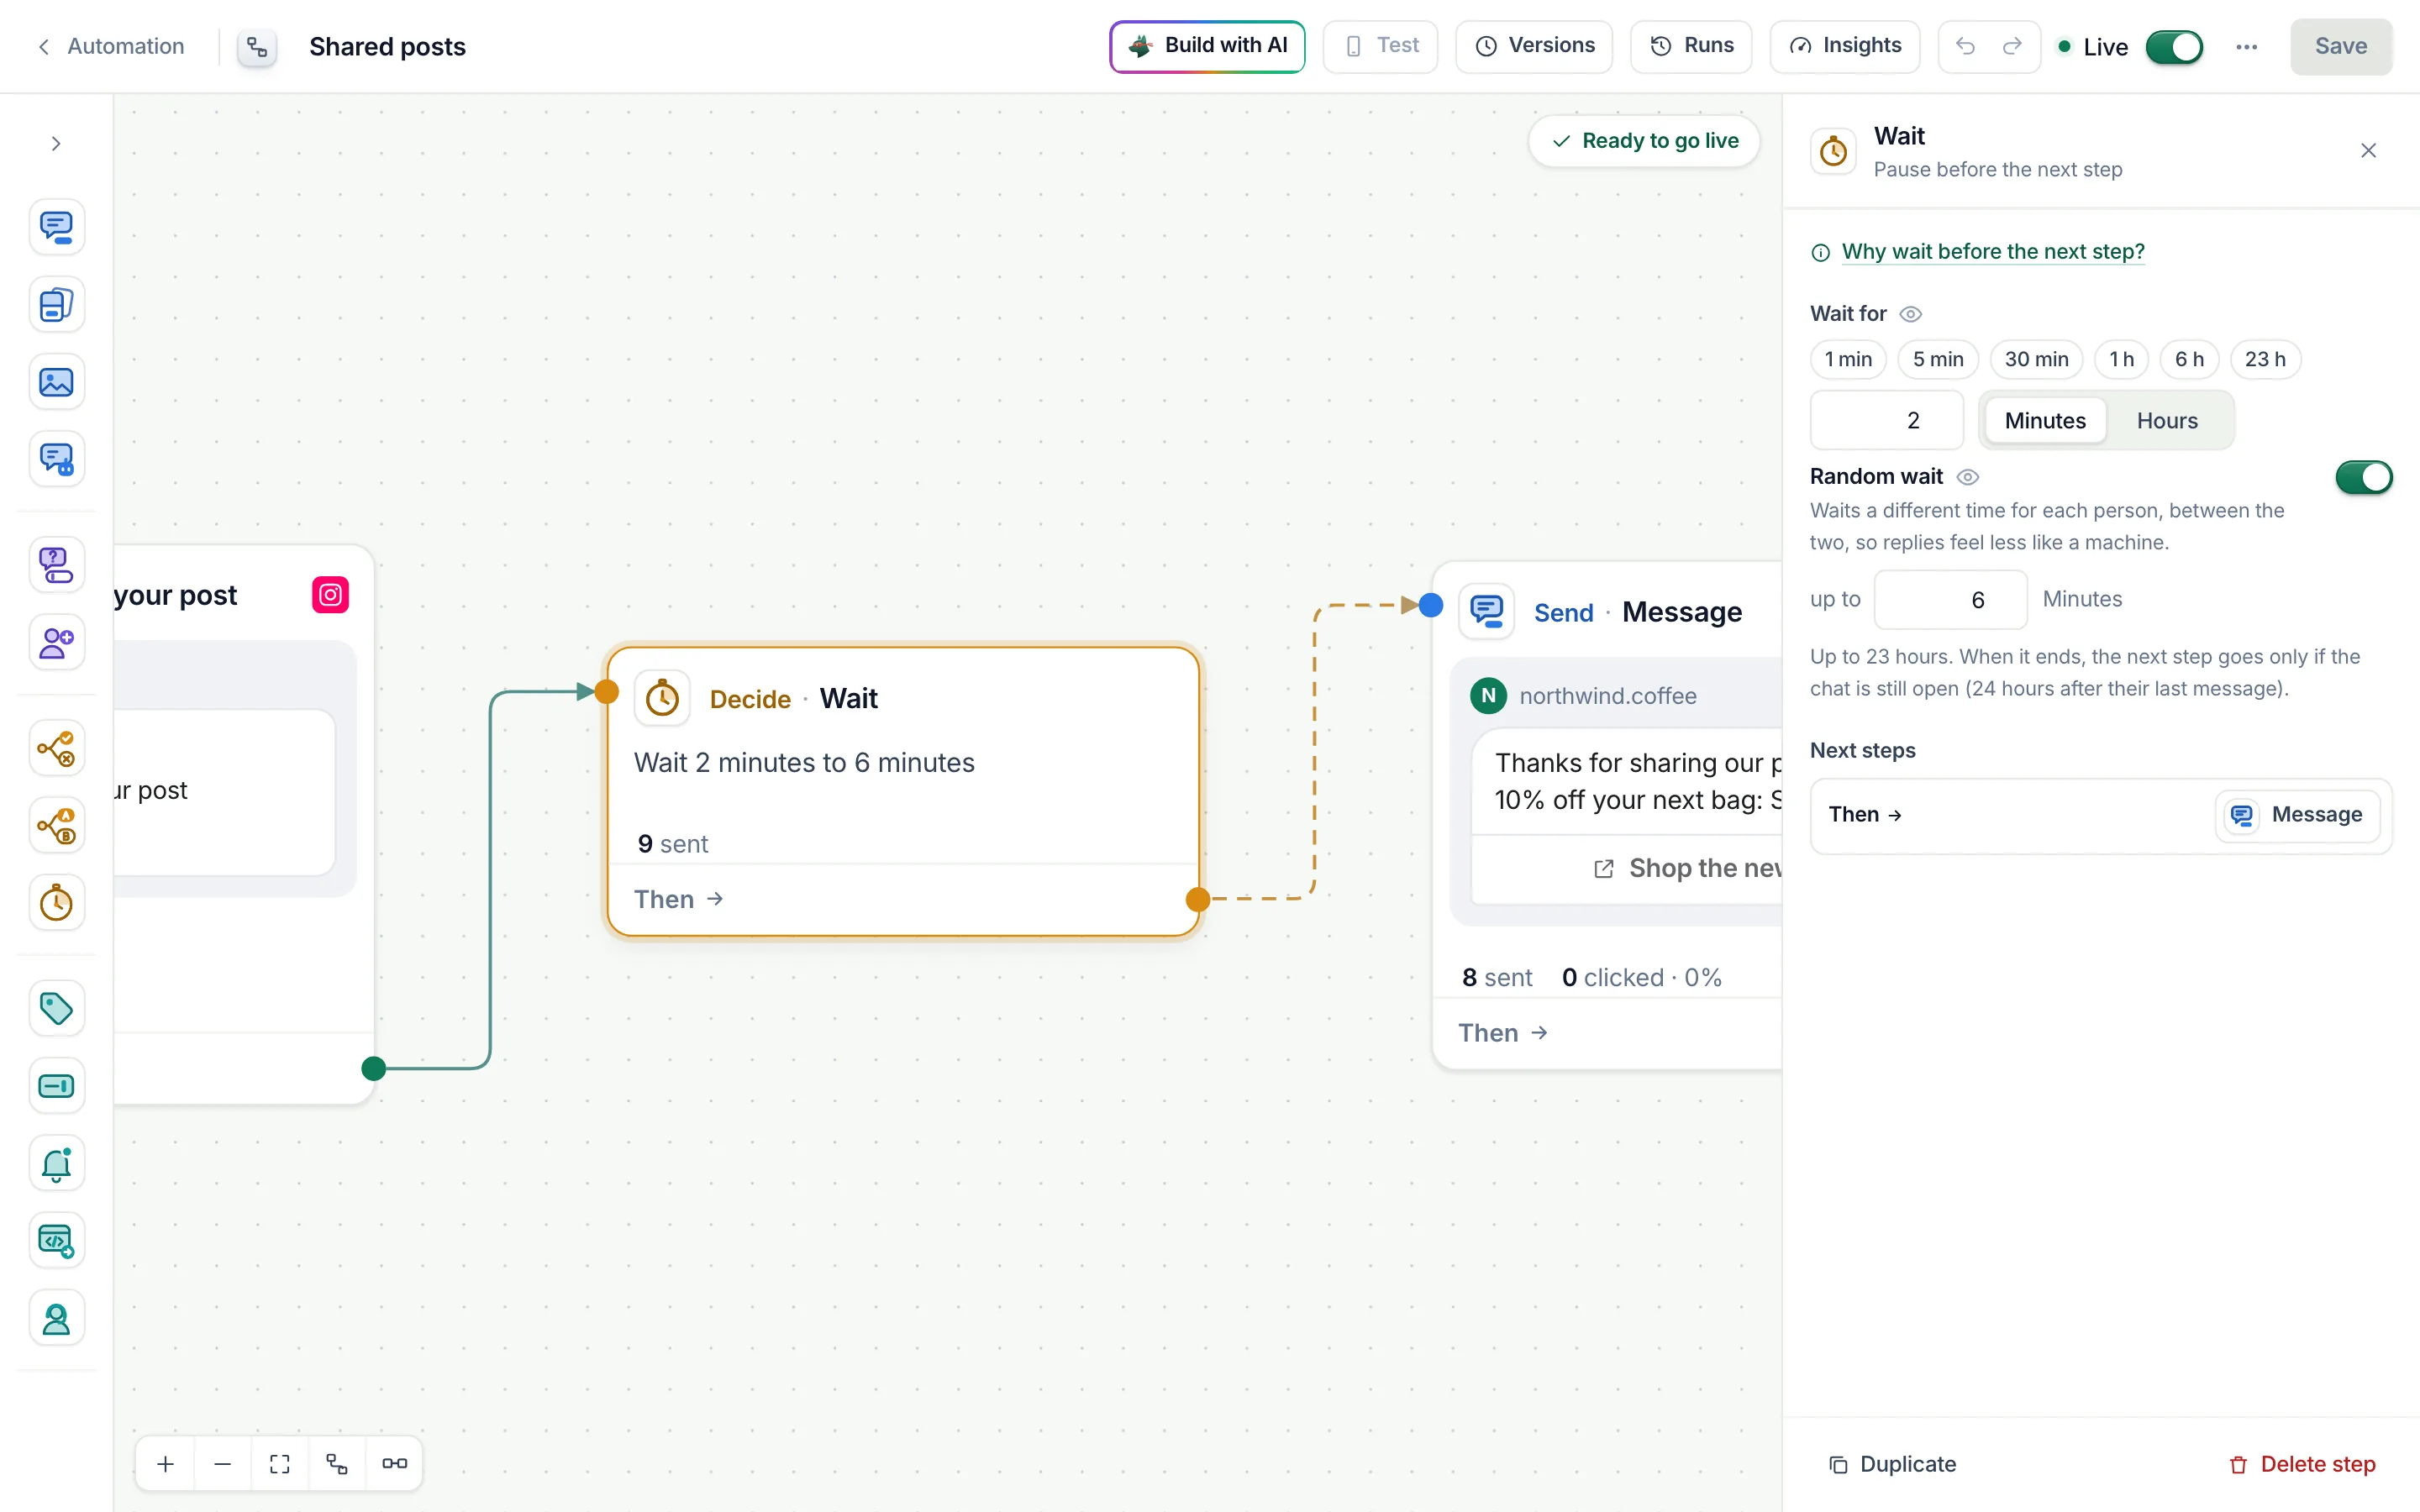Open the three-dot more options menu
Viewport: 2420px width, 1512px height.
[2247, 47]
